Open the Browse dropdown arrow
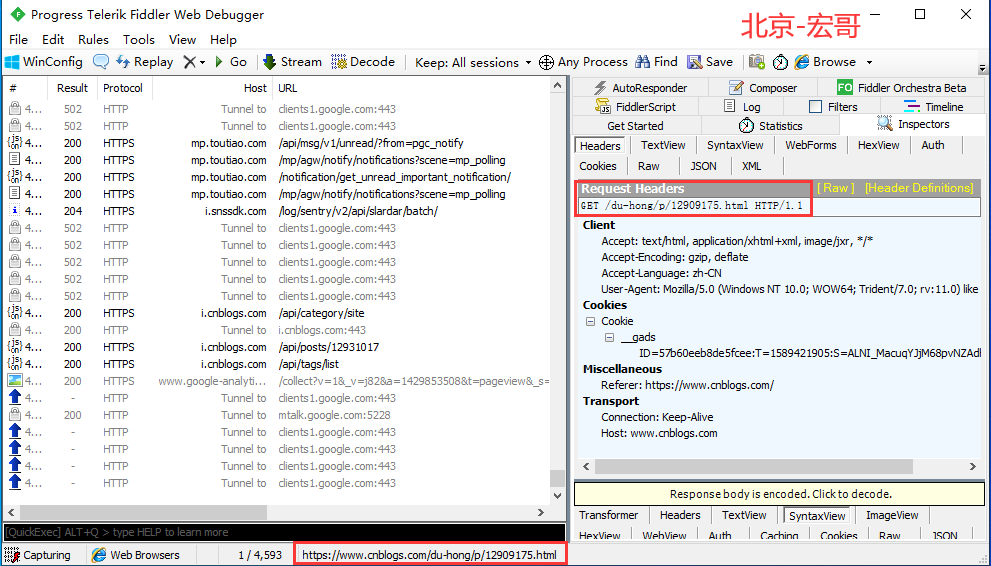Viewport: 991px width, 566px height. click(869, 63)
